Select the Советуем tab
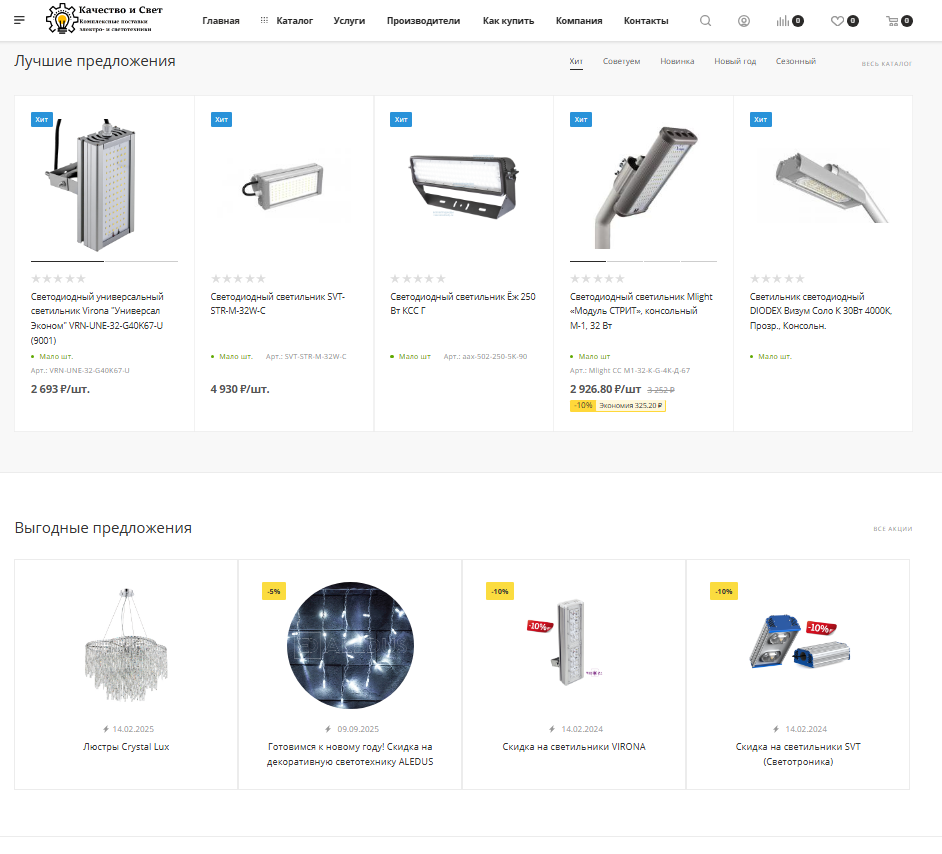This screenshot has width=942, height=854. point(621,61)
